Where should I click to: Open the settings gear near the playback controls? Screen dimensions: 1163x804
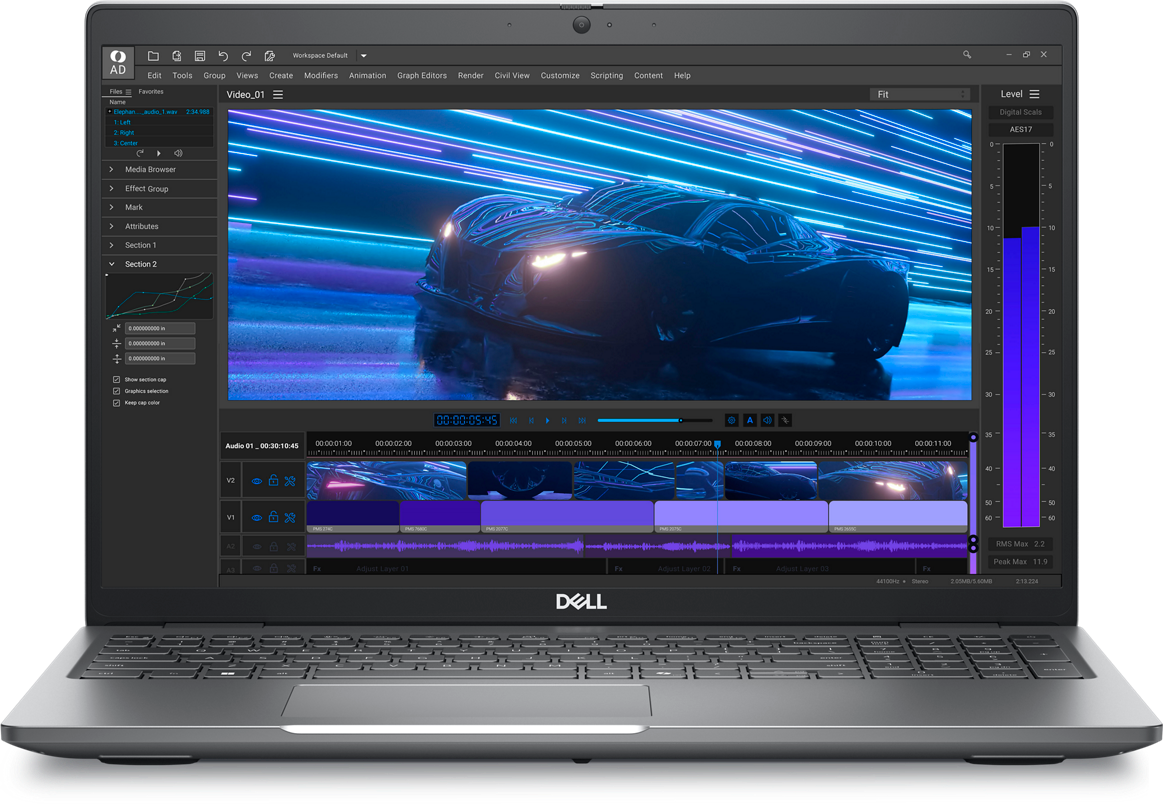pyautogui.click(x=731, y=419)
